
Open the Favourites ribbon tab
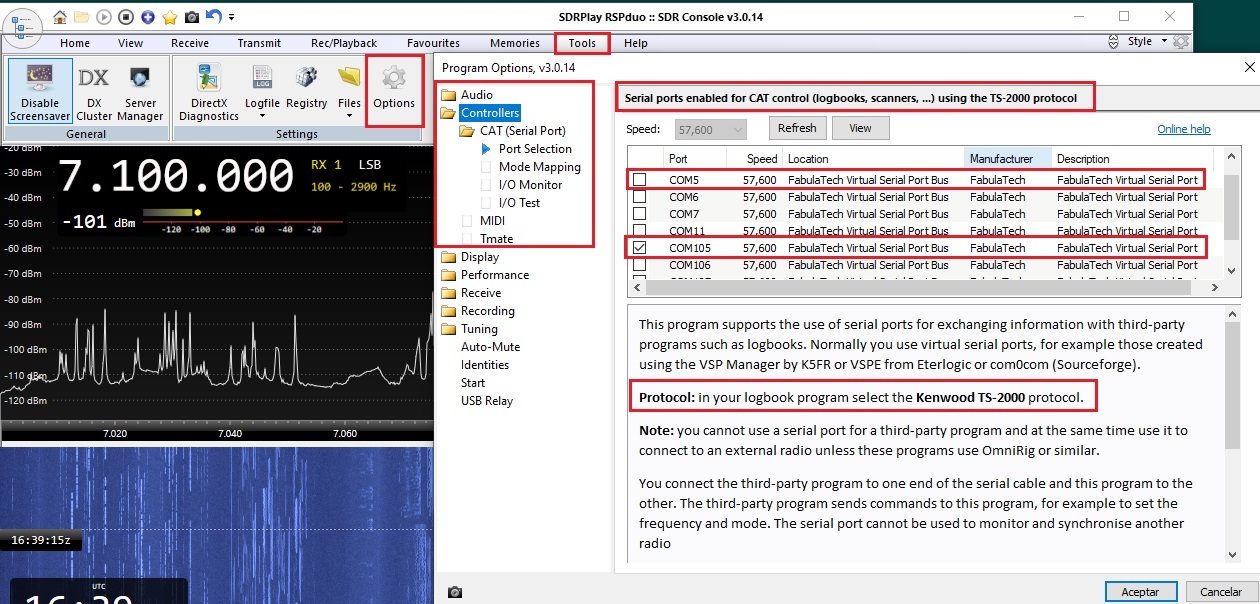point(433,43)
